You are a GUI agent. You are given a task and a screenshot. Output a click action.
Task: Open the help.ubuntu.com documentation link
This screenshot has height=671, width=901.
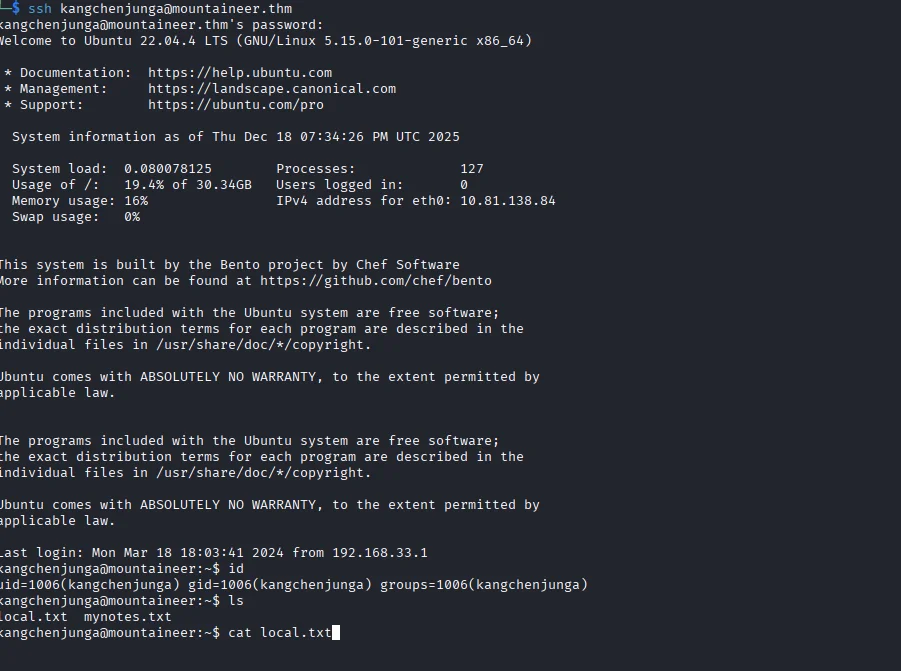pos(240,73)
